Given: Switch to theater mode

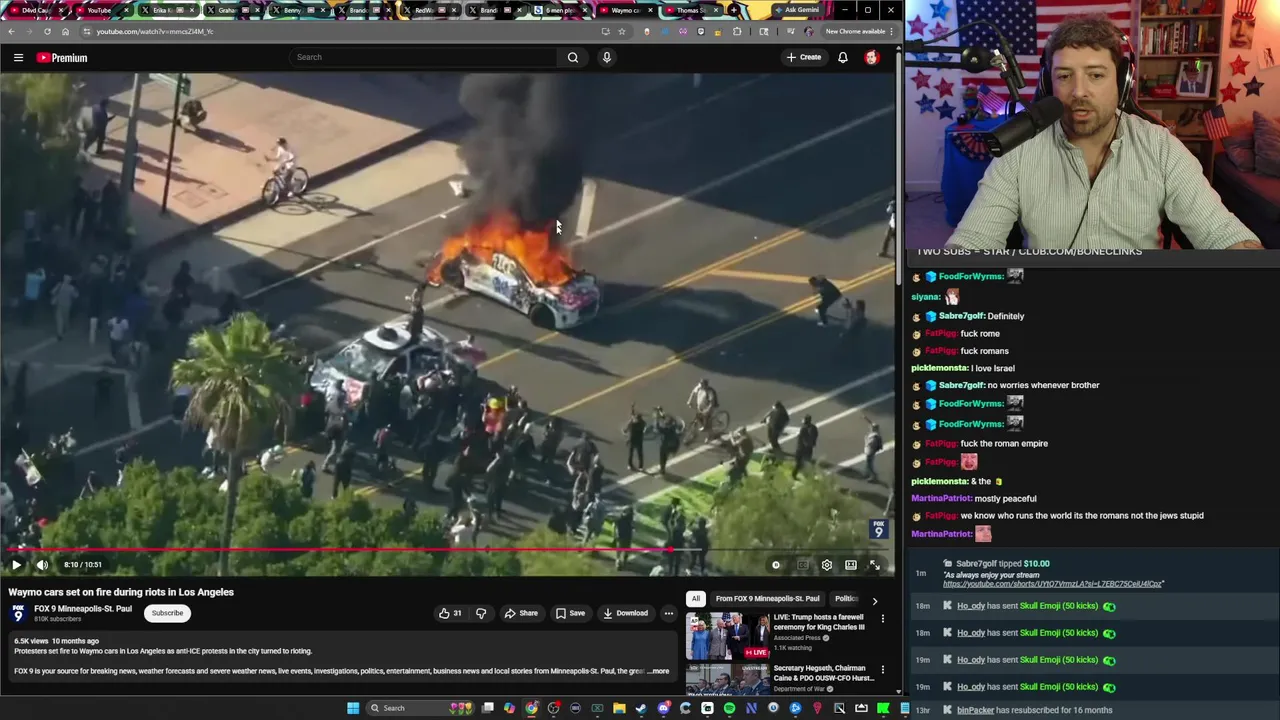Looking at the screenshot, I should point(851,565).
